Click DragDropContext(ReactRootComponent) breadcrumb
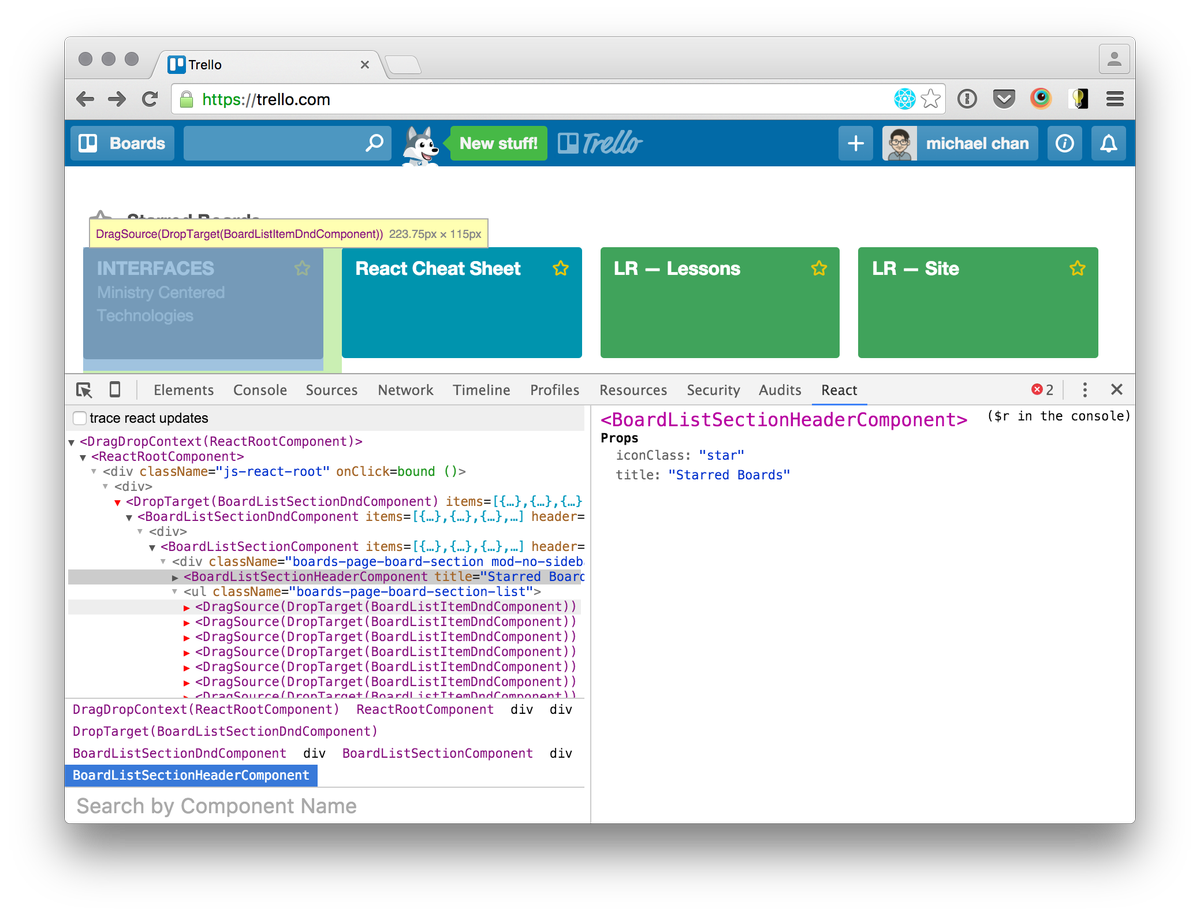This screenshot has height=916, width=1200. (206, 709)
